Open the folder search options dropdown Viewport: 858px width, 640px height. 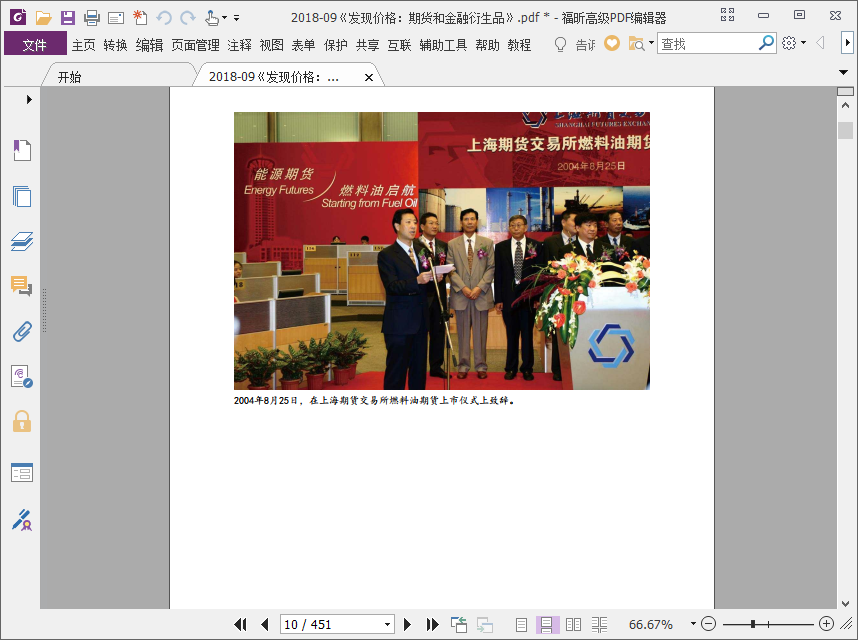point(651,43)
